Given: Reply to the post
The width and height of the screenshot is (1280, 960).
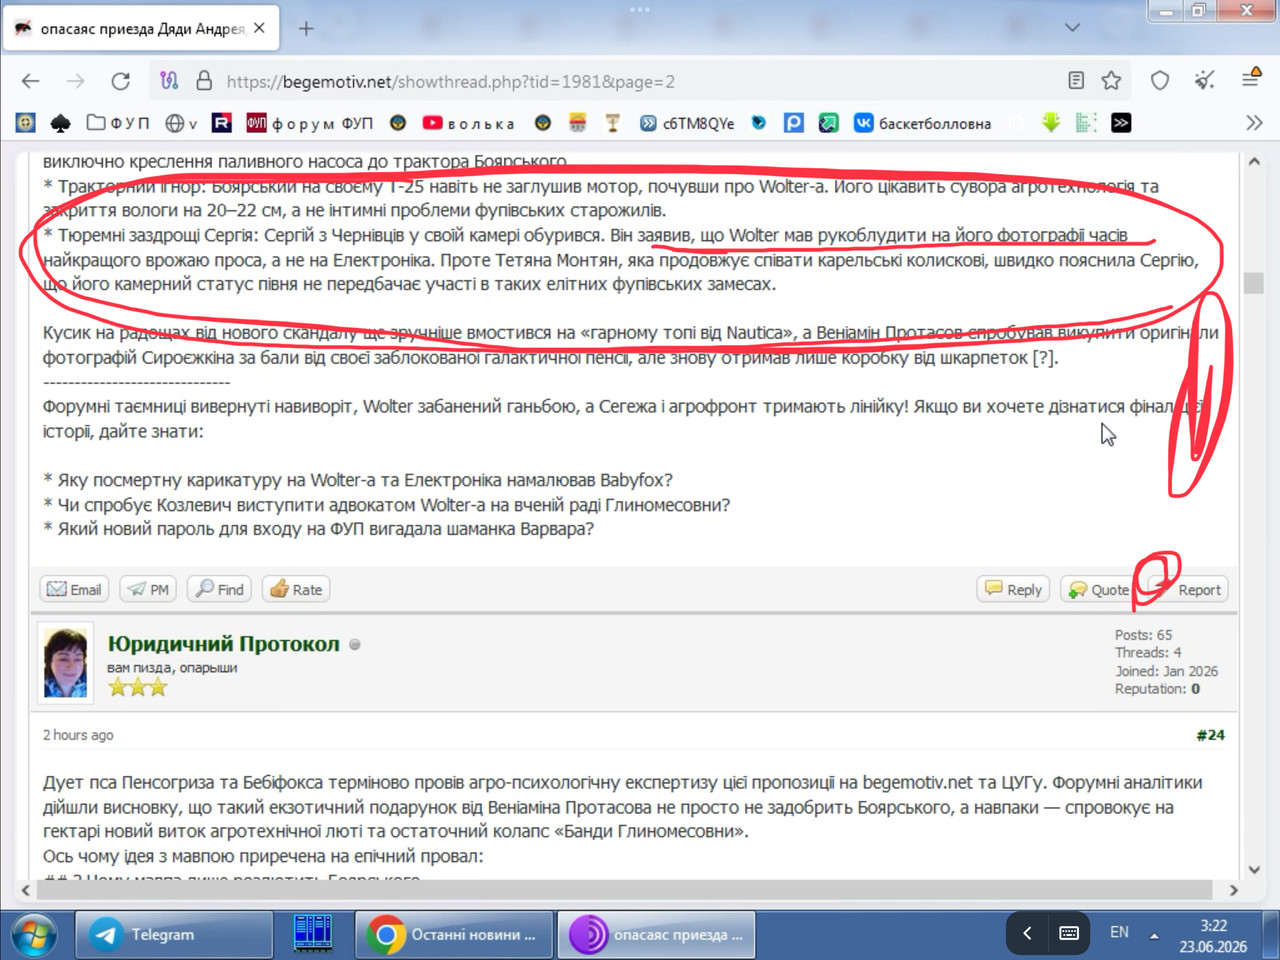Looking at the screenshot, I should point(1013,589).
